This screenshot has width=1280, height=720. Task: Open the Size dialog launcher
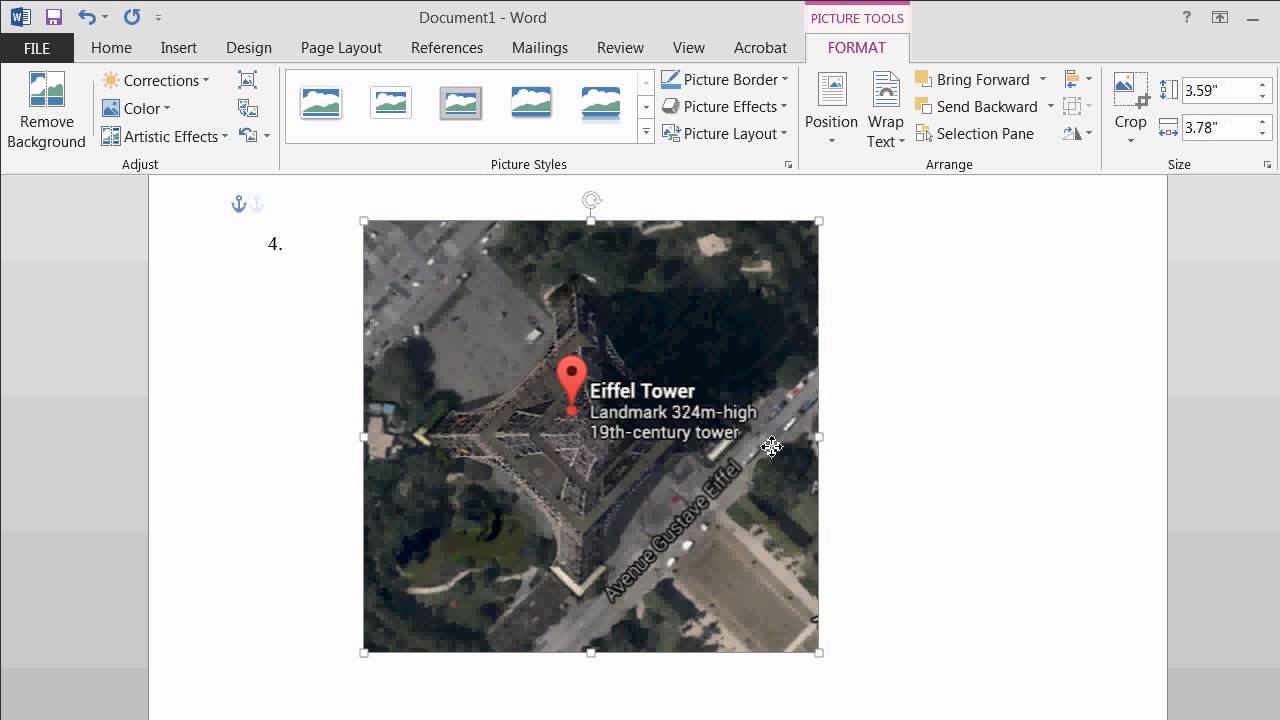(x=1267, y=164)
